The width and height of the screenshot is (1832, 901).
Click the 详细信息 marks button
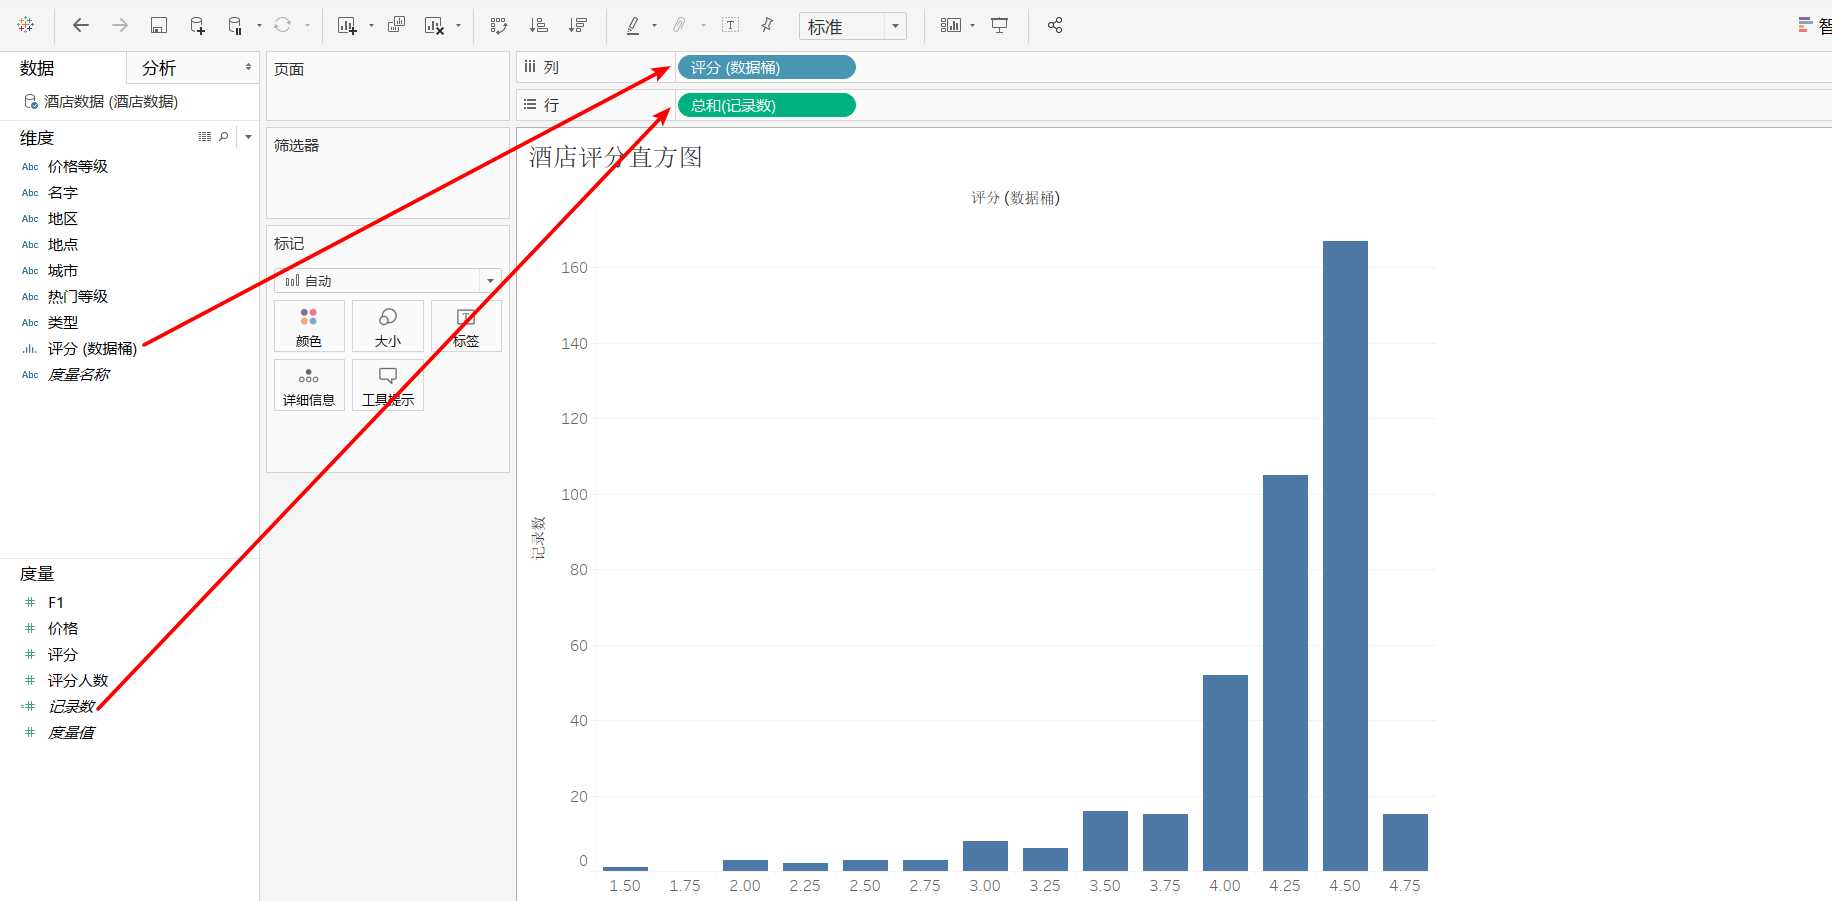[309, 385]
